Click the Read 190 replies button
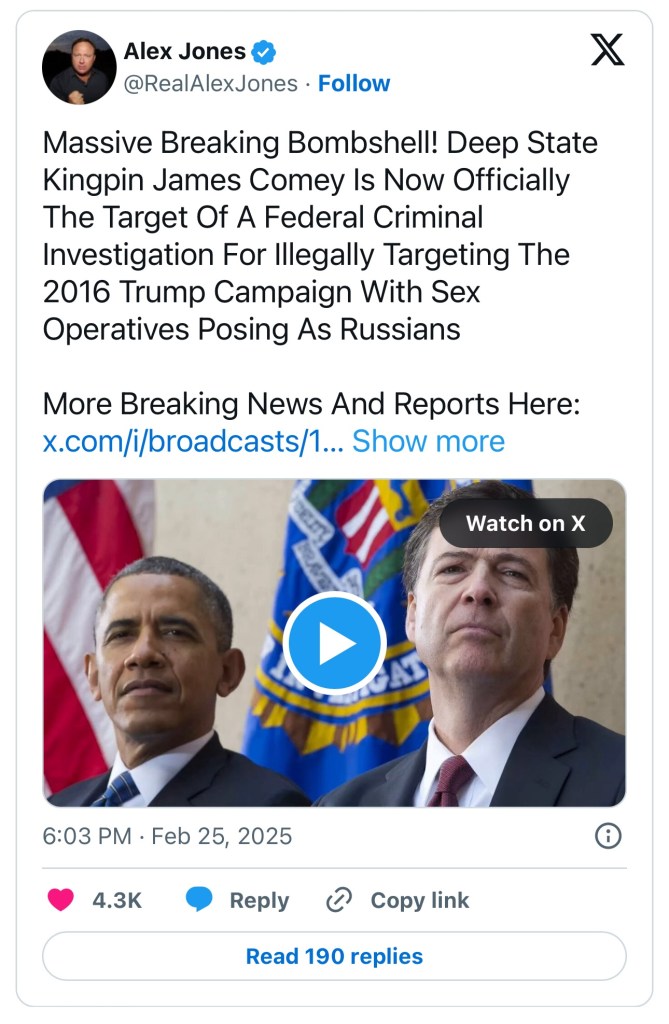Image resolution: width=669 pixels, height=1024 pixels. coord(334,956)
